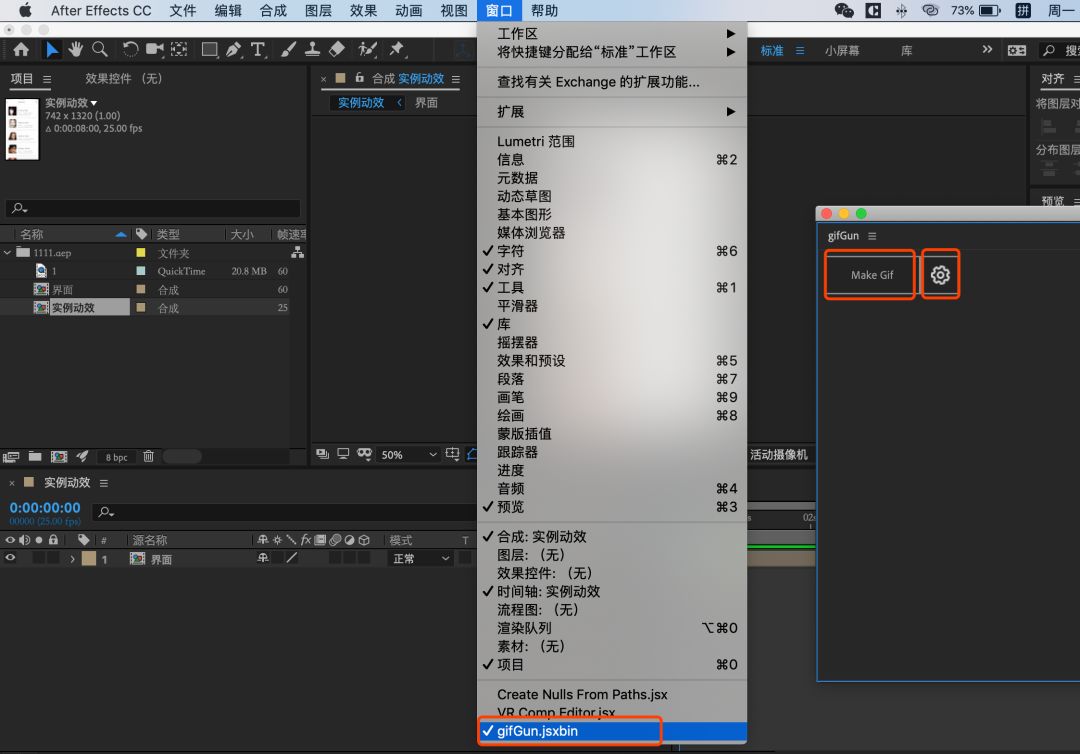Select the Eraser tool
Viewport: 1080px width, 754px height.
[x=337, y=49]
